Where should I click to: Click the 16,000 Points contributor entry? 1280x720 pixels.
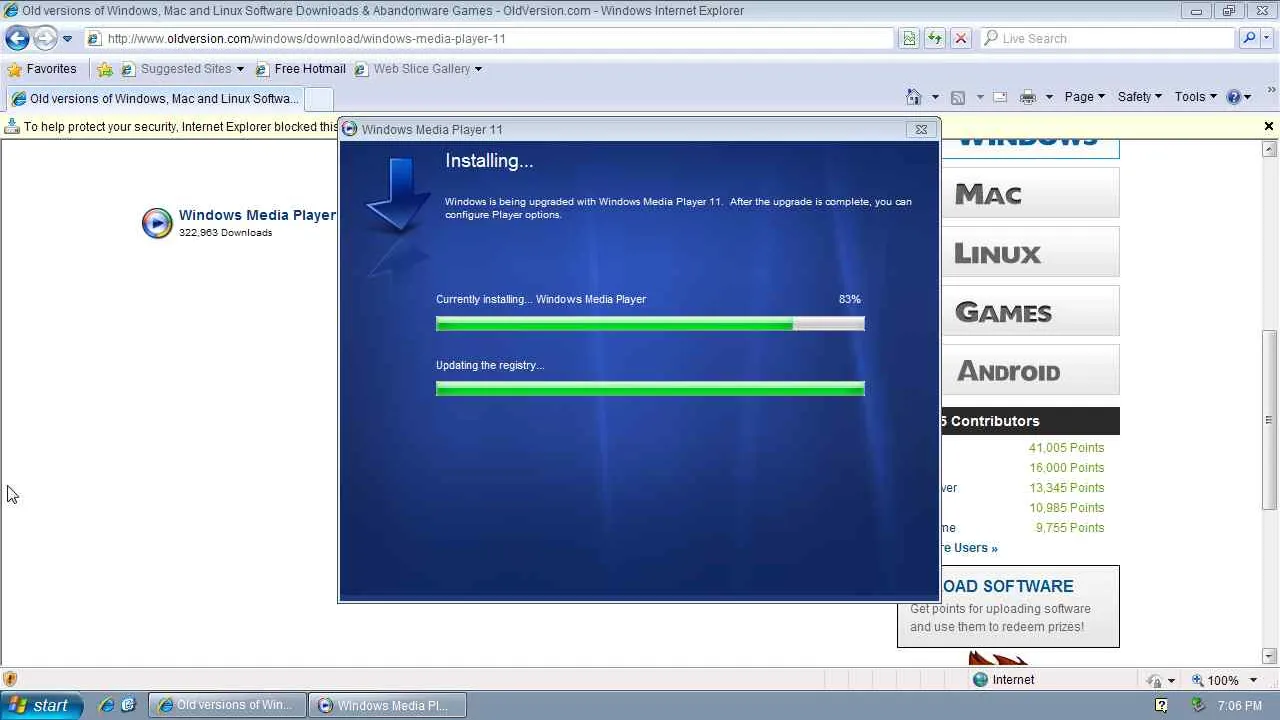pyautogui.click(x=1066, y=468)
